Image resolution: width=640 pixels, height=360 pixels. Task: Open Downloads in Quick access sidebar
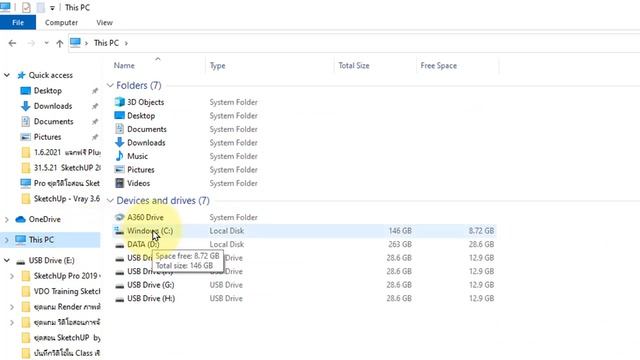pyautogui.click(x=53, y=106)
